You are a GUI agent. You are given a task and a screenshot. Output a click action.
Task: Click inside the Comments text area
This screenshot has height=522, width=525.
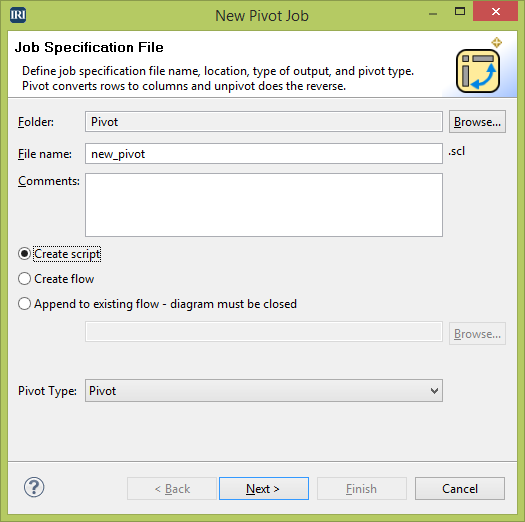(x=264, y=205)
